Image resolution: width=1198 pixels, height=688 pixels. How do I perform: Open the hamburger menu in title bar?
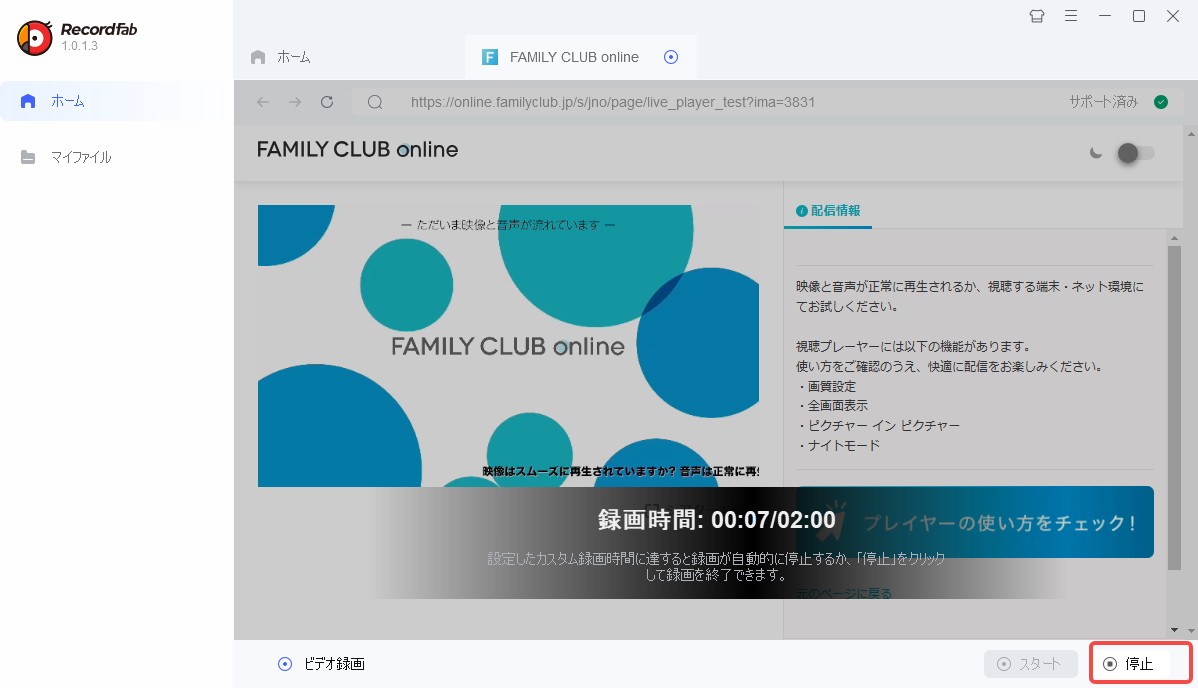tap(1071, 16)
